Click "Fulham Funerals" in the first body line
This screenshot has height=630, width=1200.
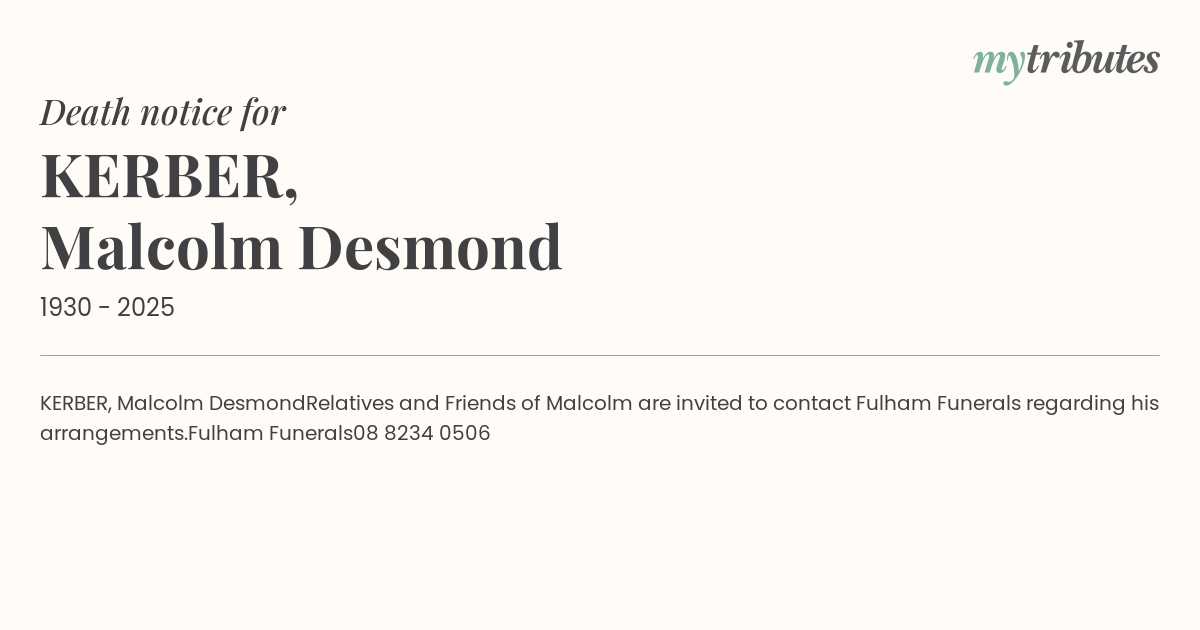pos(938,403)
